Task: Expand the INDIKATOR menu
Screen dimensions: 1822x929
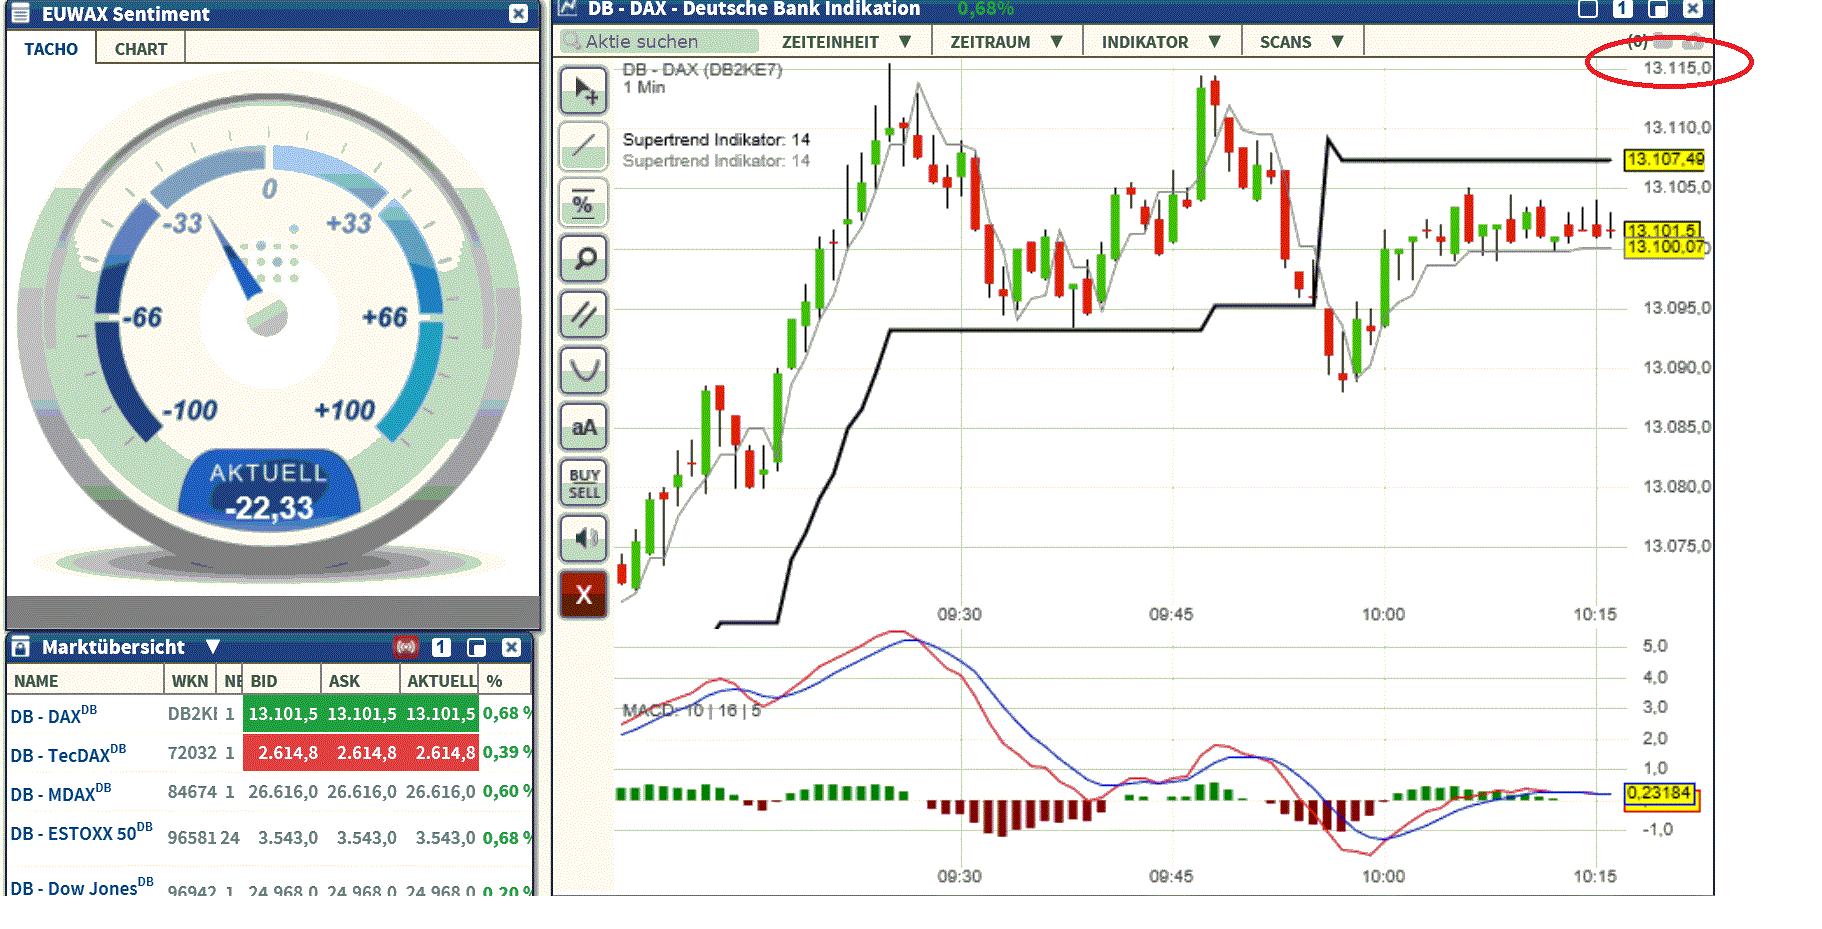Action: [1160, 41]
